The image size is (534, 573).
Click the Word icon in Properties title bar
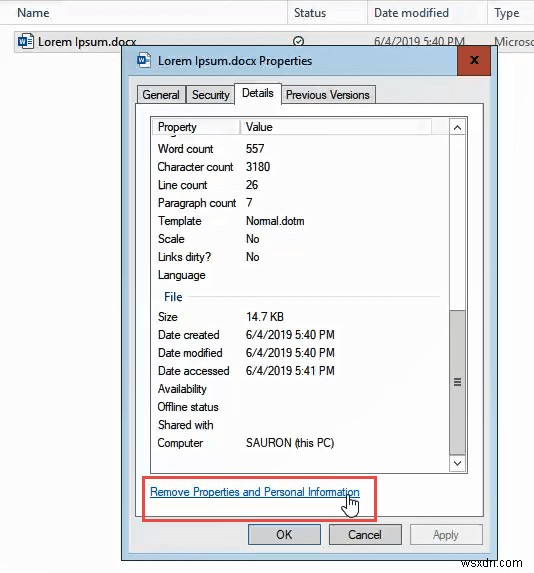click(144, 61)
